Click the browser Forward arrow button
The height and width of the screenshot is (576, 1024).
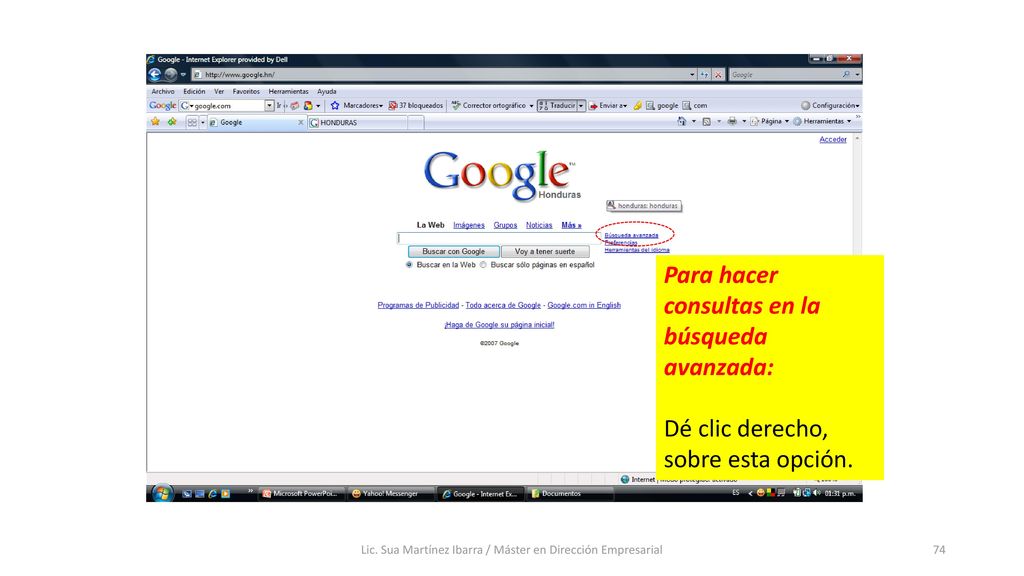(x=170, y=74)
